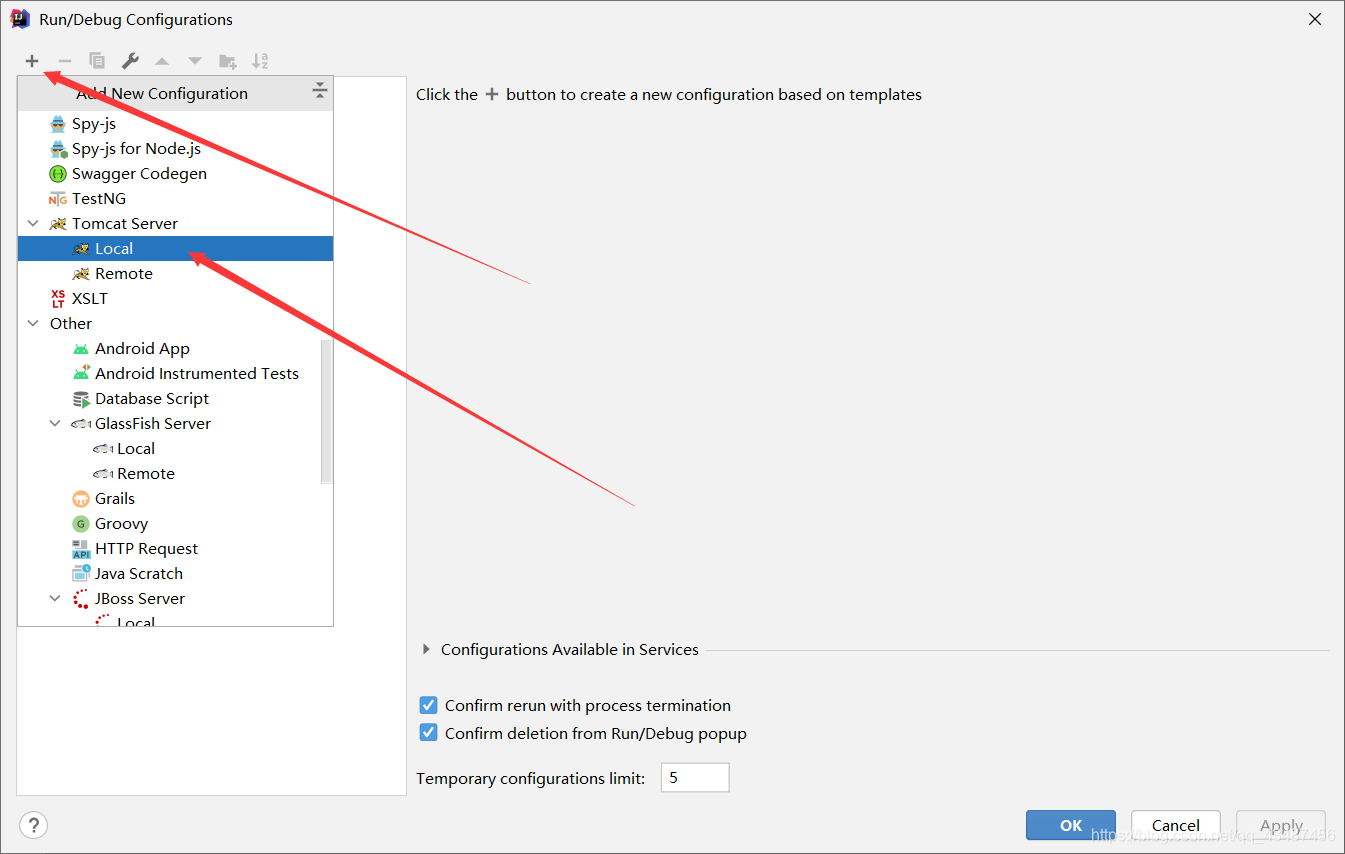
Task: Uncheck Confirm rerun with process termination
Action: pos(428,705)
